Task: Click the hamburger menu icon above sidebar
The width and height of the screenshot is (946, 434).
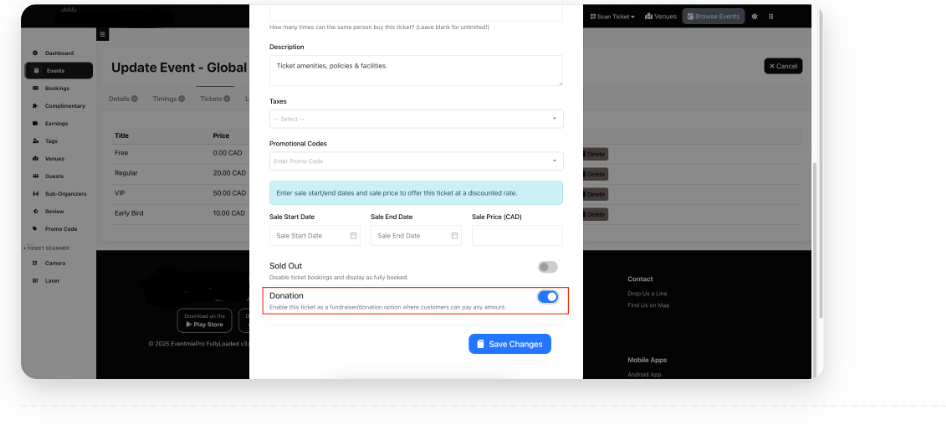Action: [x=102, y=34]
